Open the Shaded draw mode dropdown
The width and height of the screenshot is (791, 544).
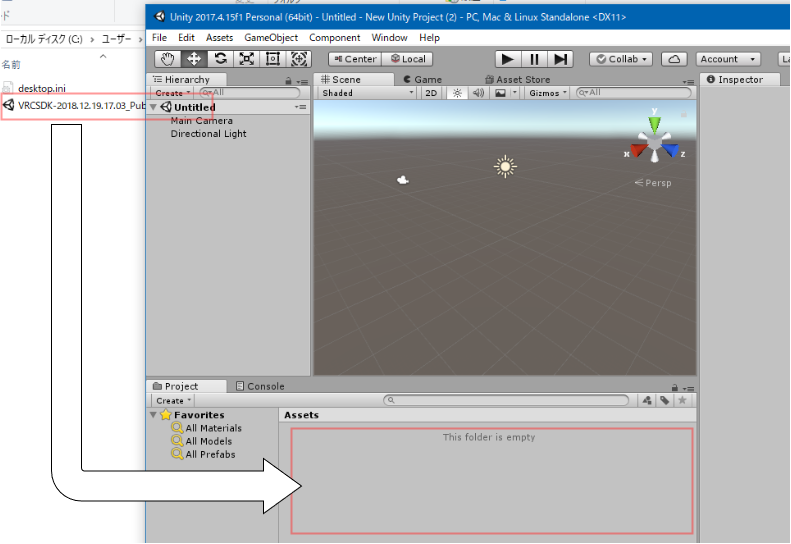tap(366, 93)
